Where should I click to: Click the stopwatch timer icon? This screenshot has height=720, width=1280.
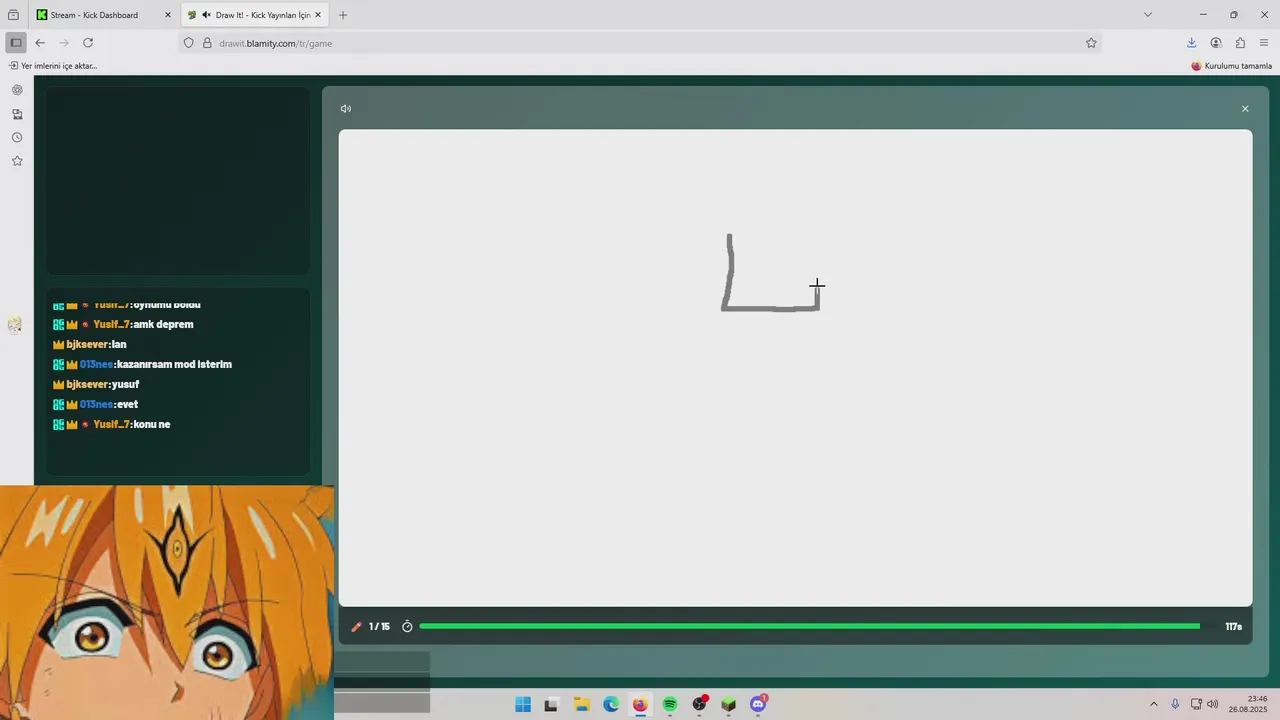tap(407, 627)
